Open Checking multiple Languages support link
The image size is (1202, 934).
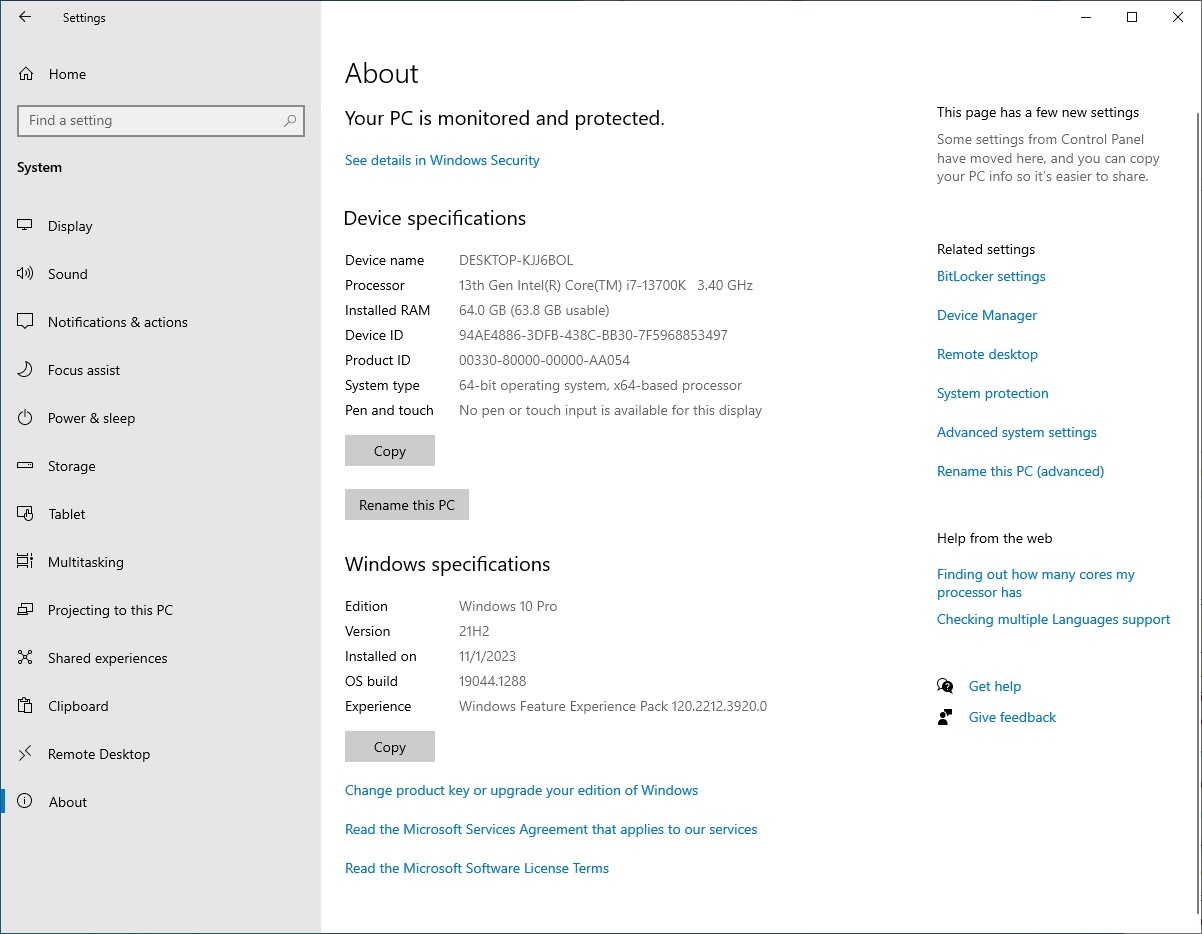click(1053, 619)
